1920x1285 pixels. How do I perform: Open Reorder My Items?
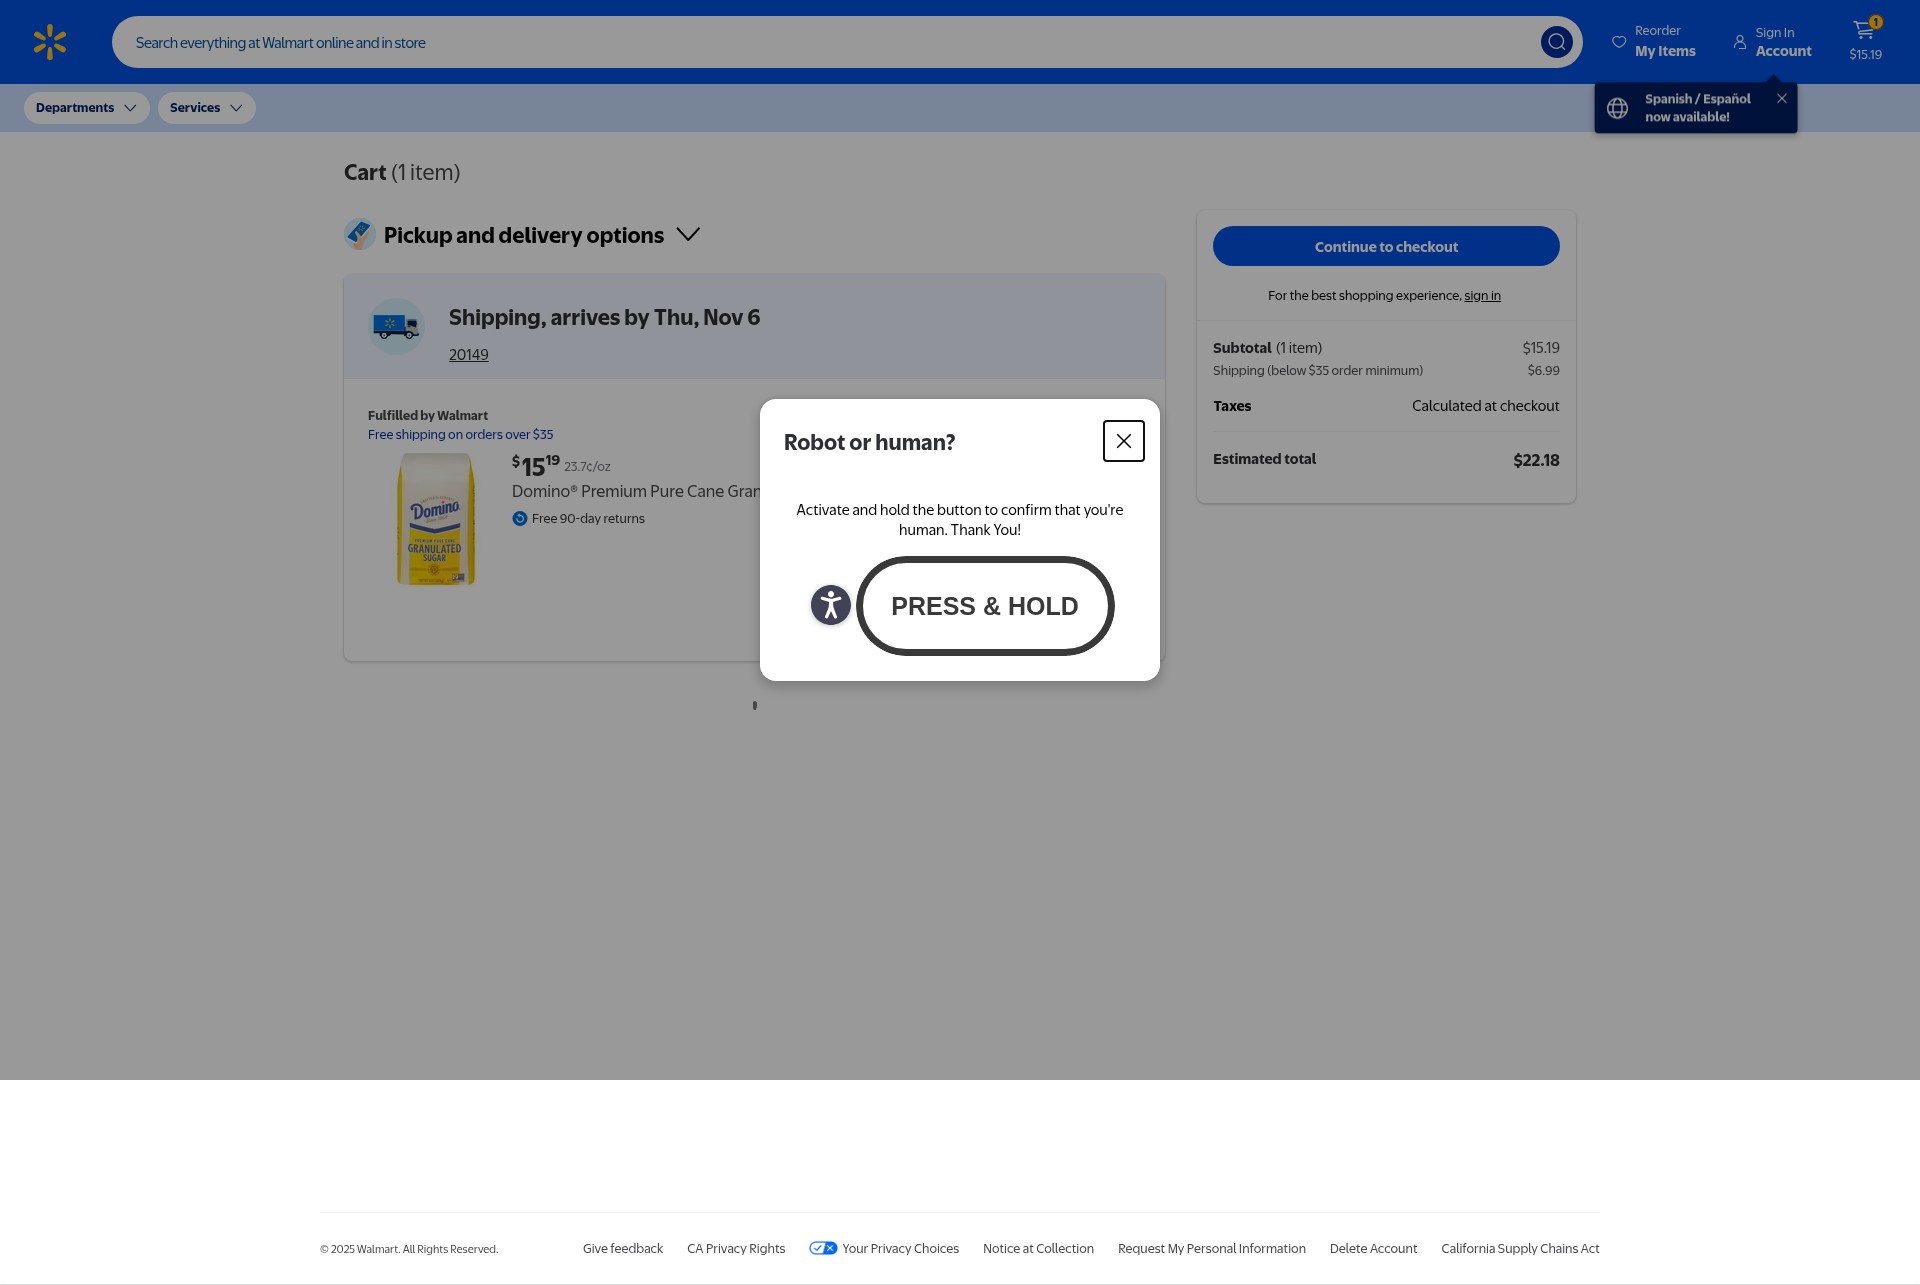[1654, 42]
